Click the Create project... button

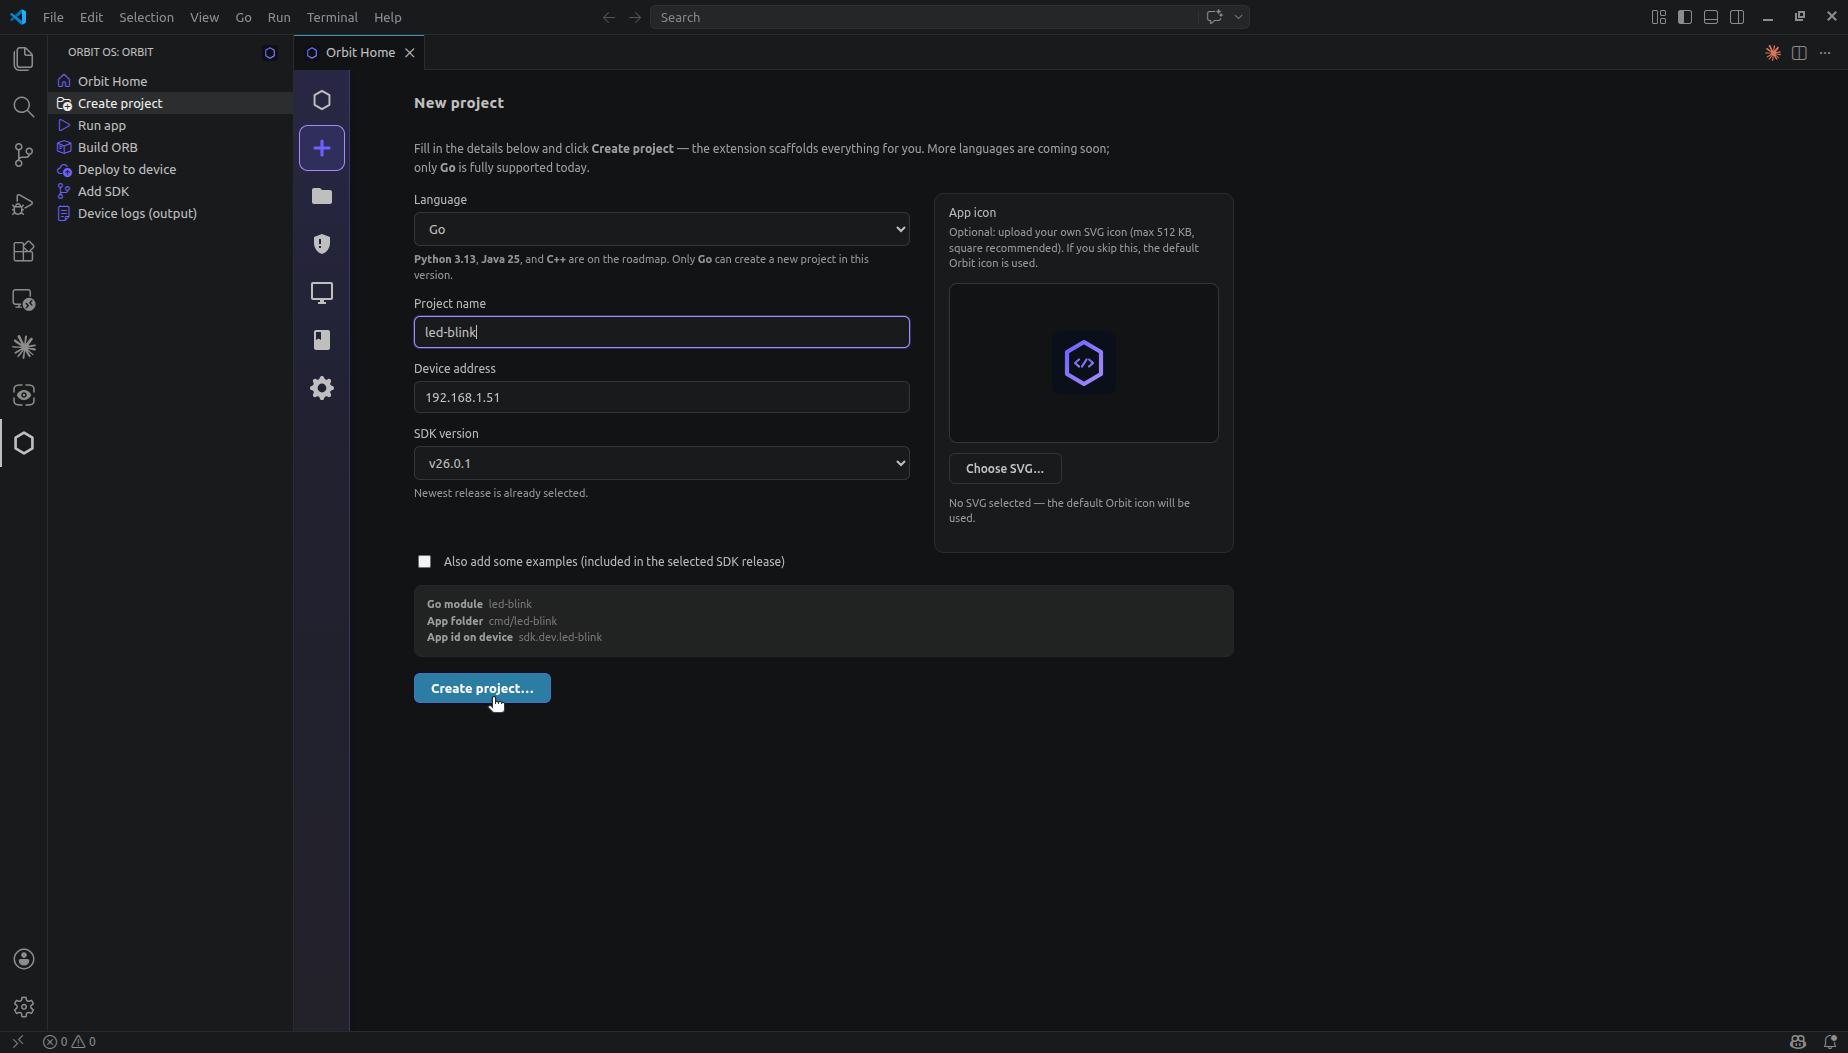click(x=482, y=688)
